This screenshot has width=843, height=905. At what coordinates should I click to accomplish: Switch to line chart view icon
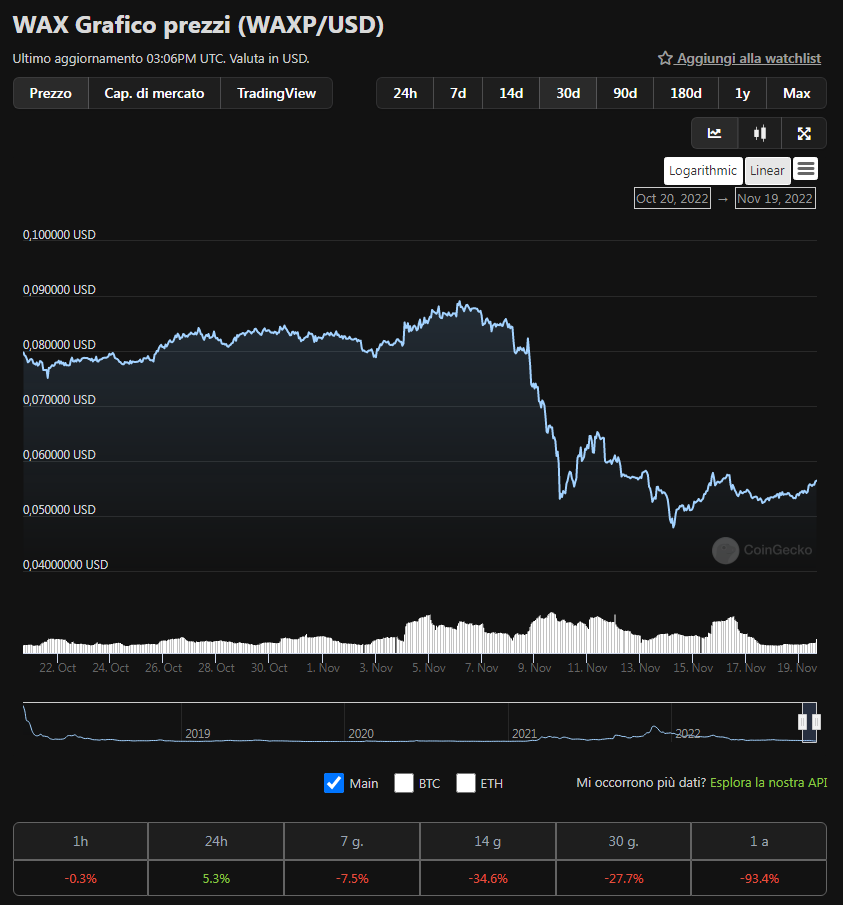[714, 133]
